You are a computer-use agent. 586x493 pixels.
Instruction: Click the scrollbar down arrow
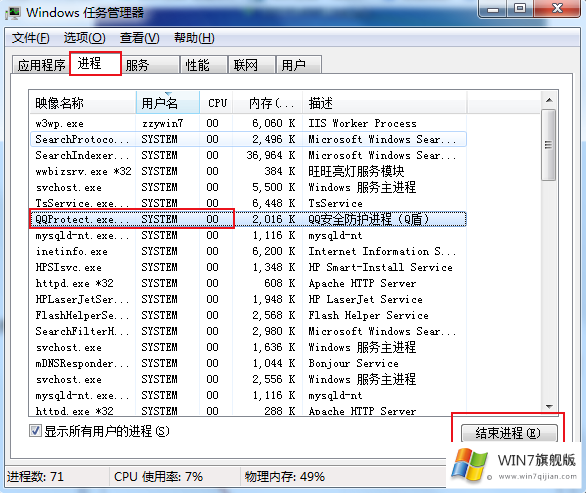click(549, 407)
